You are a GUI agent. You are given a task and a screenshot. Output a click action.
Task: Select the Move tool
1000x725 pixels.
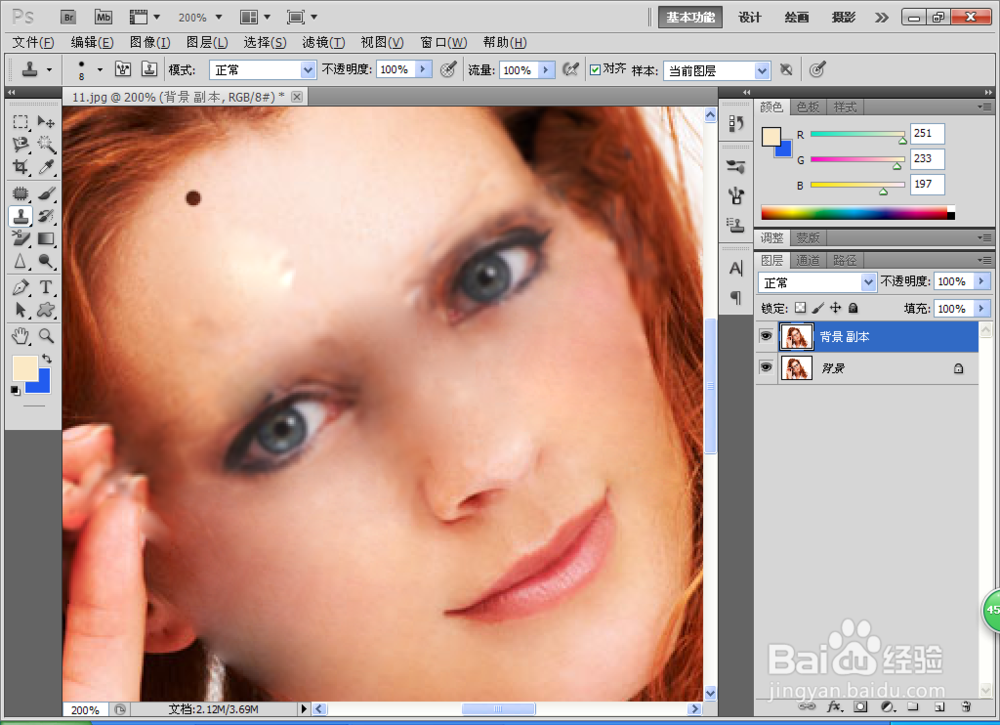click(x=45, y=121)
